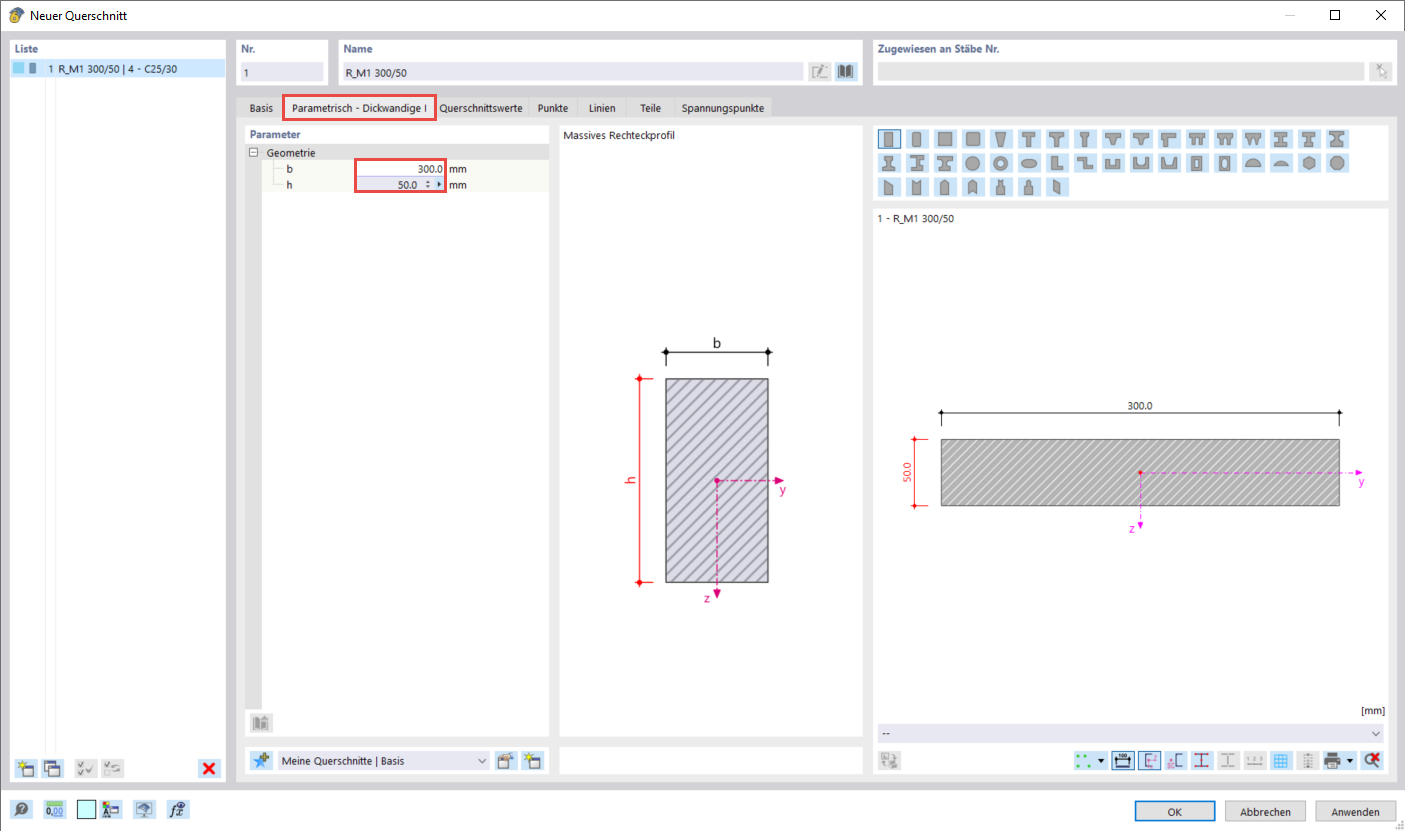Screen dimensions: 1405x831
Task: Click the color legend icon at bottom
Action: [112, 810]
